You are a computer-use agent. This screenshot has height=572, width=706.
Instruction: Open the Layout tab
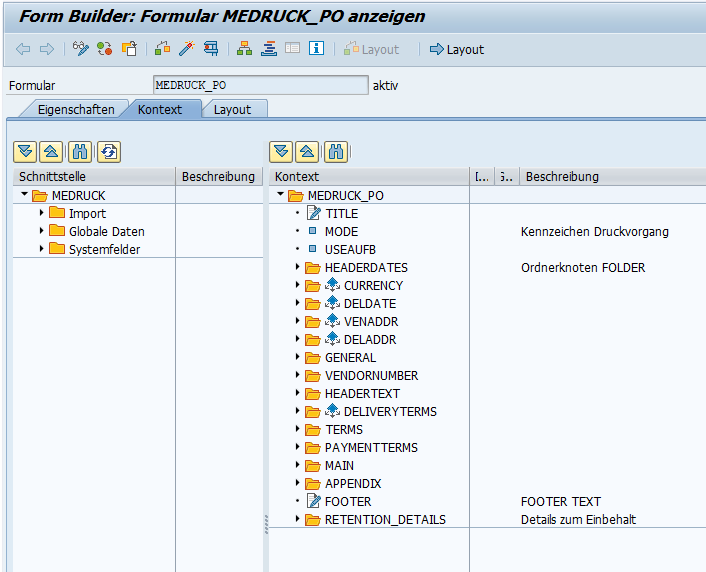(x=232, y=109)
